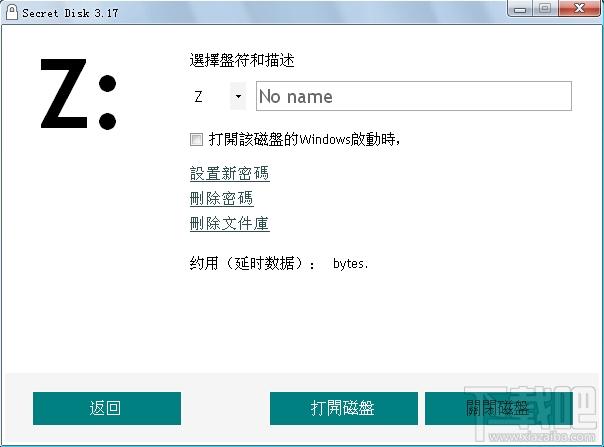This screenshot has height=447, width=604.
Task: Maximize the Secret Disk window
Action: [544, 8]
